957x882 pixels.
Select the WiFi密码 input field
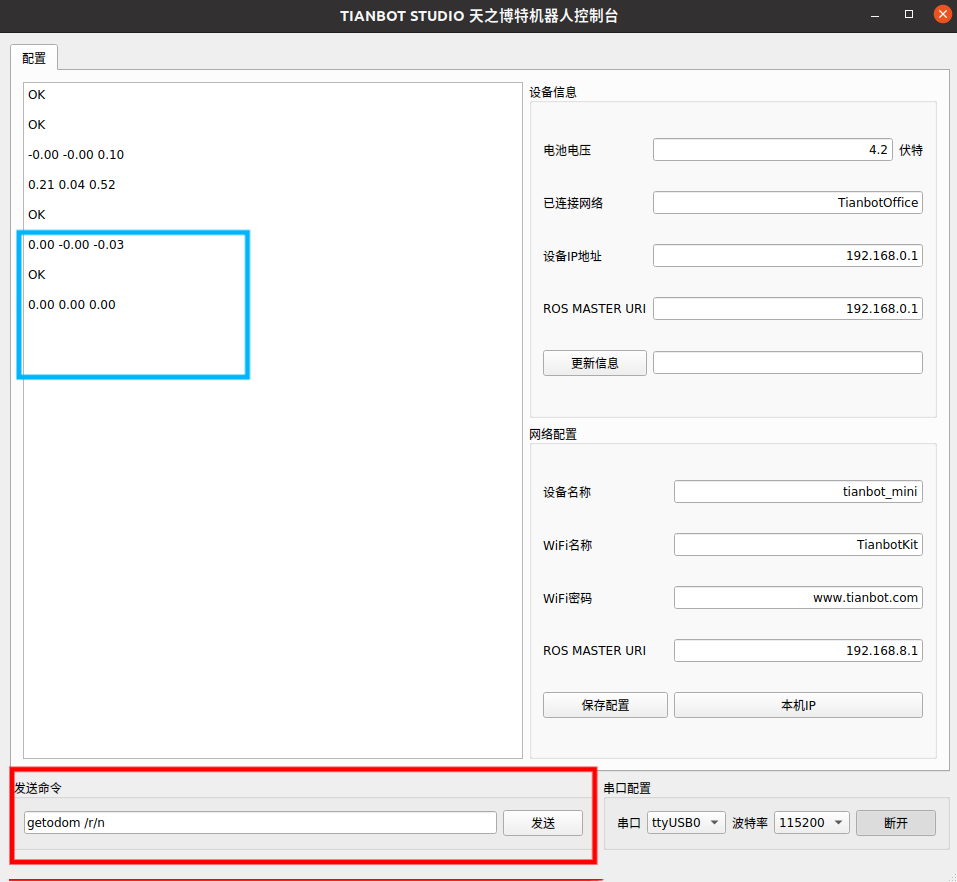click(797, 598)
